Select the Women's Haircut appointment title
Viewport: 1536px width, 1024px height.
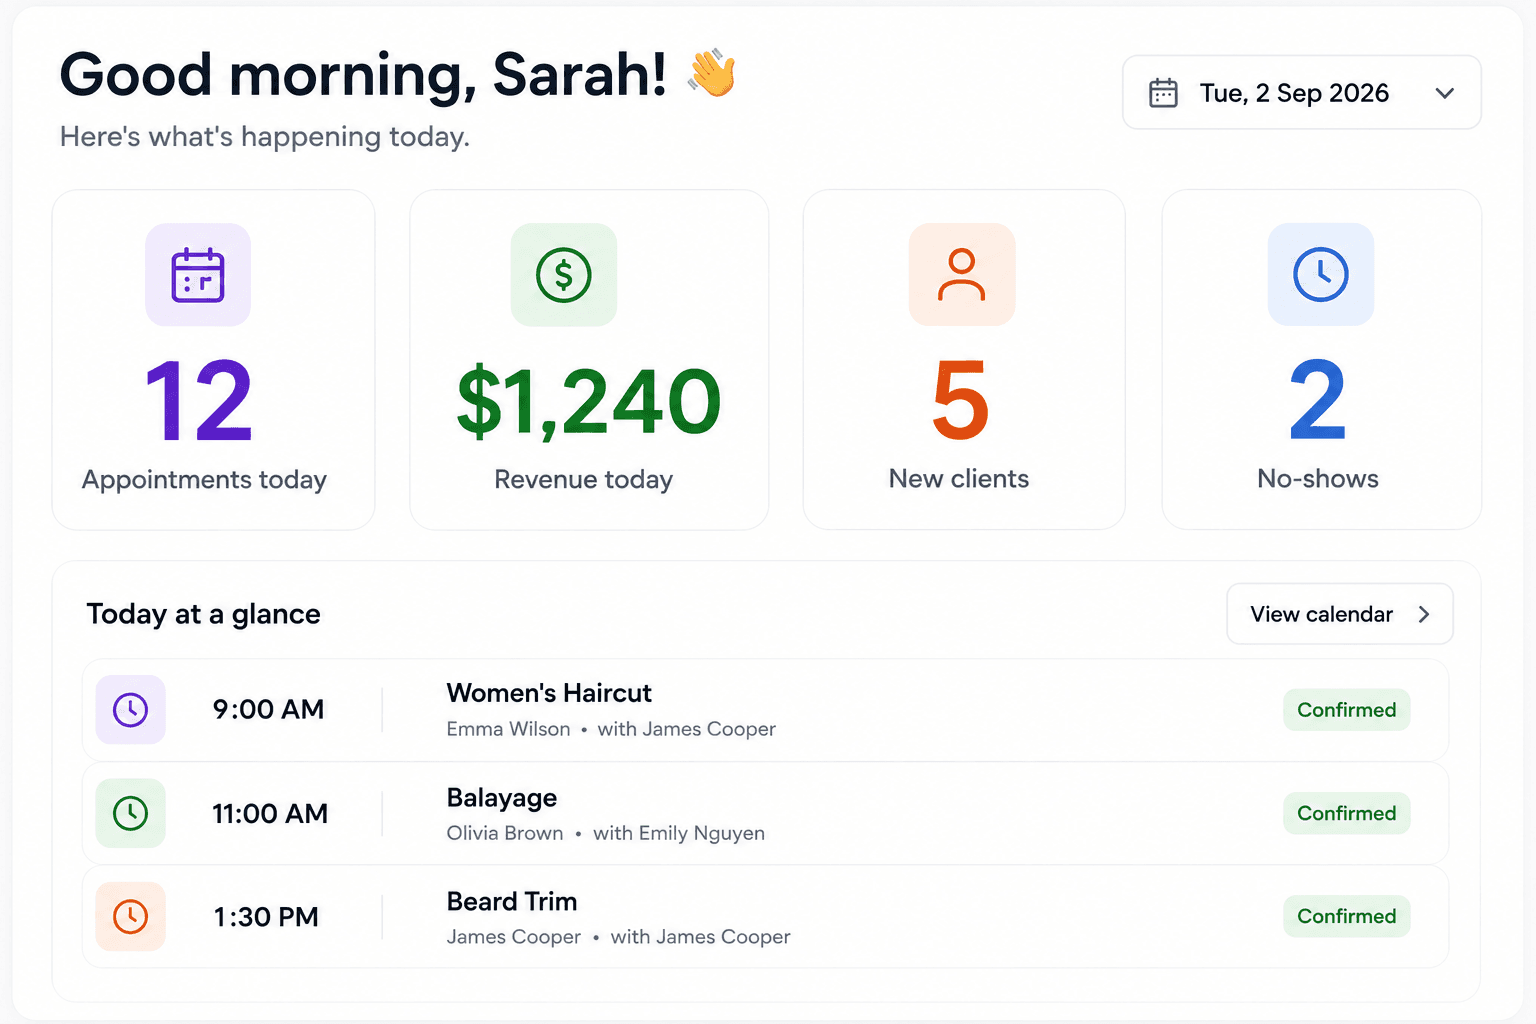[549, 693]
